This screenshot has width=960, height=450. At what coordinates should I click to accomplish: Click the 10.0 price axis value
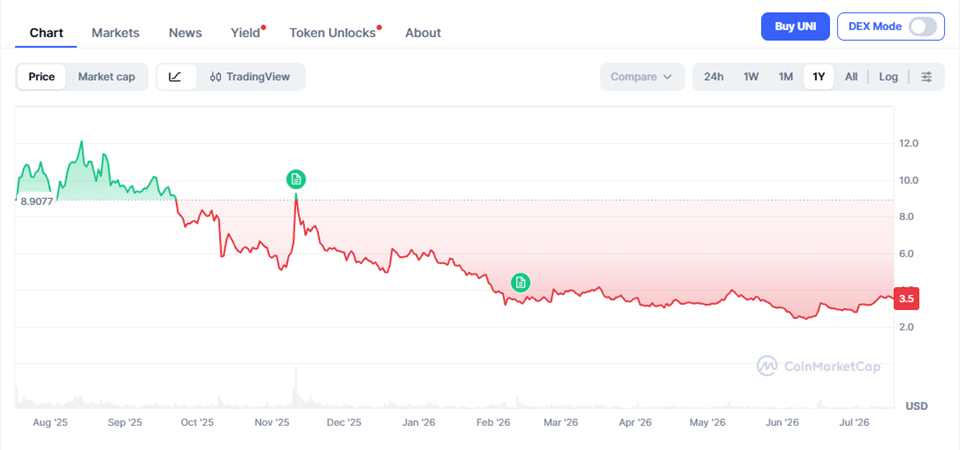coord(909,180)
